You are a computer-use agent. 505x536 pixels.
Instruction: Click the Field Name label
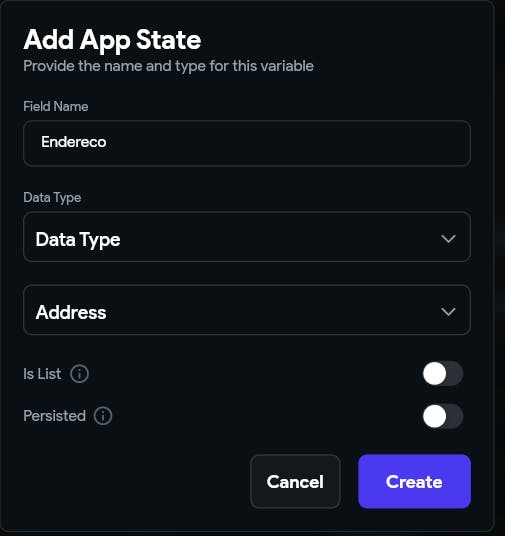coord(56,106)
